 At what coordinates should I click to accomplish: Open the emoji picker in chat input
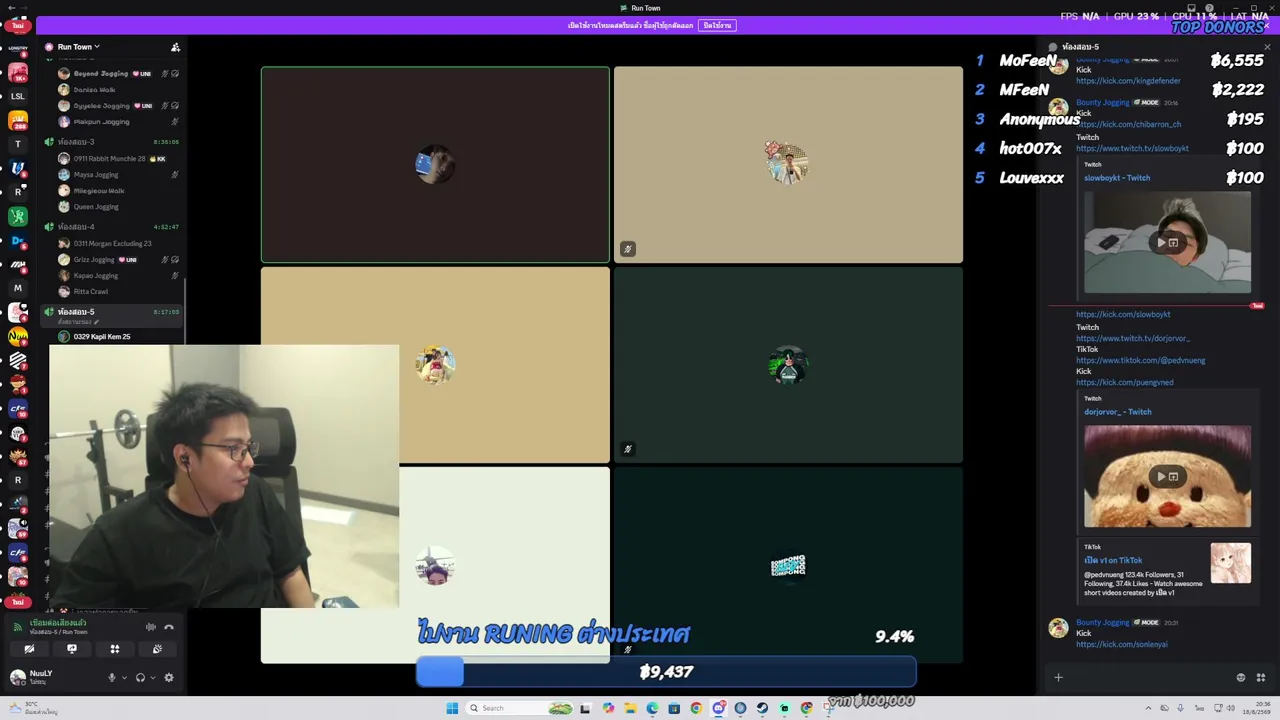(x=1241, y=678)
